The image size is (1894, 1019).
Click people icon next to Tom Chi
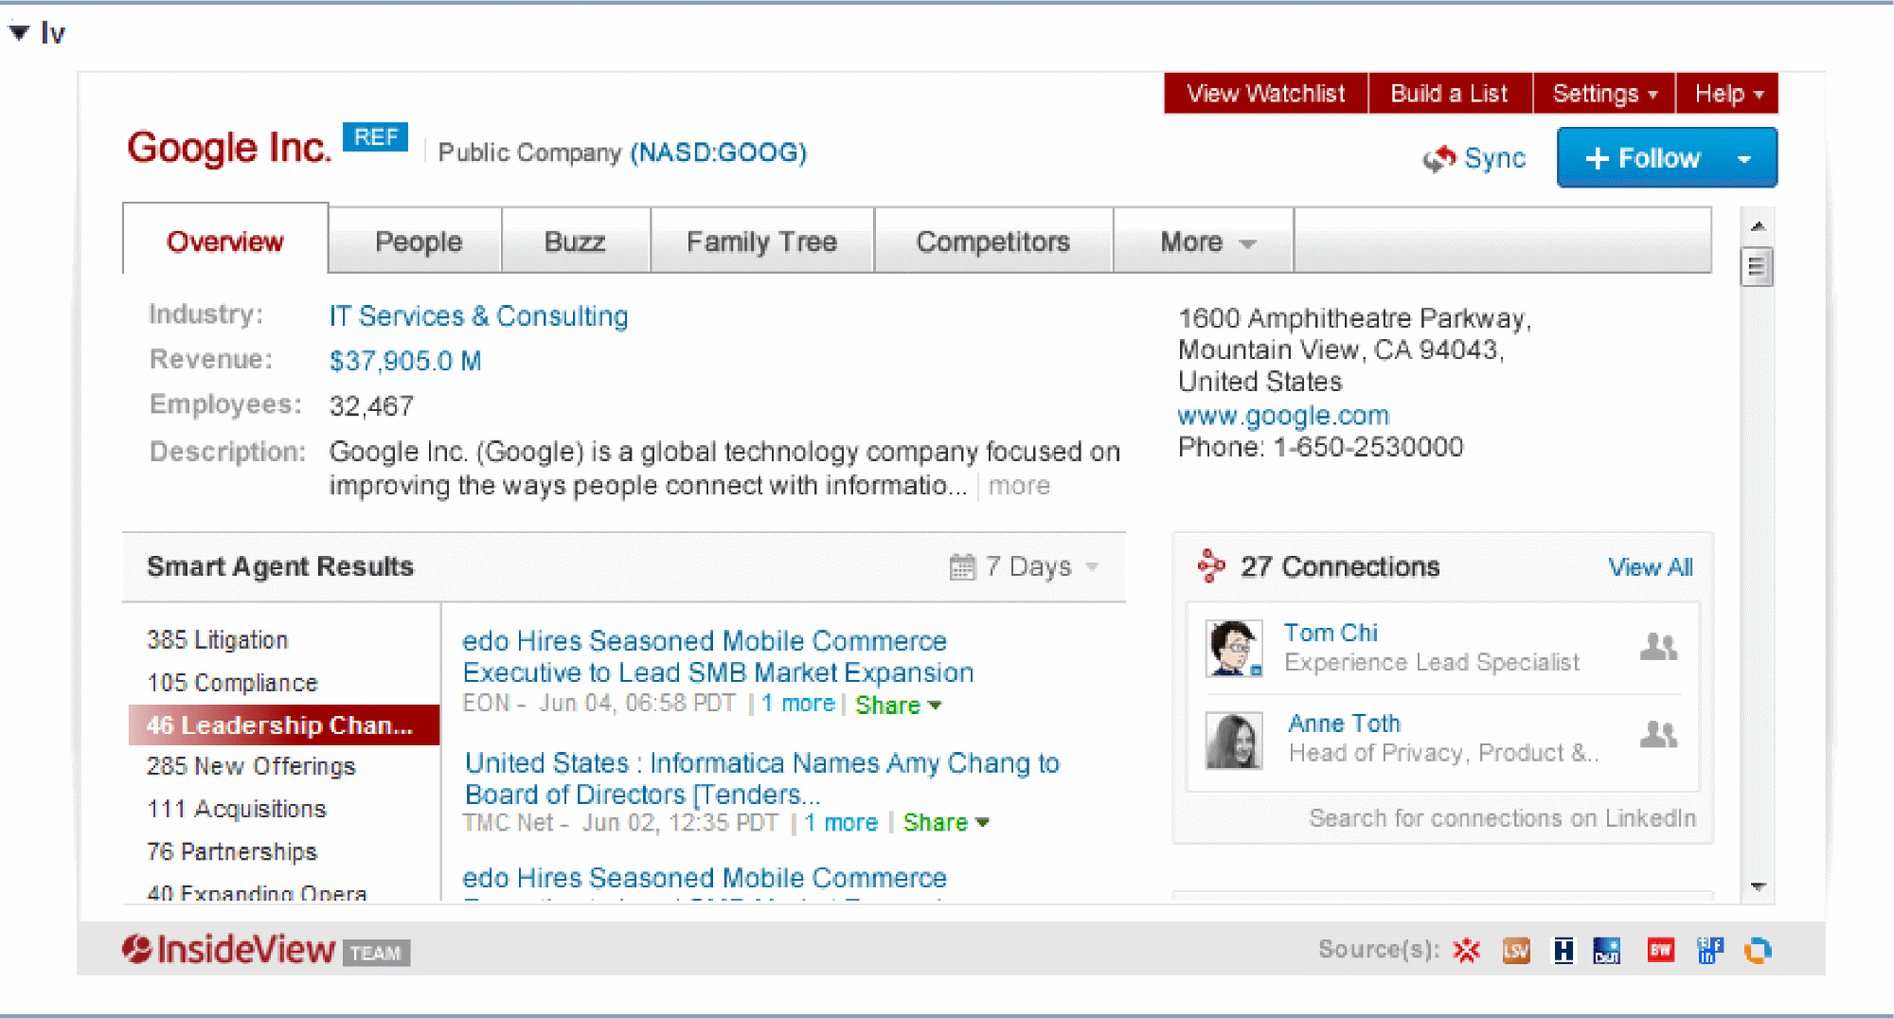click(x=1659, y=648)
